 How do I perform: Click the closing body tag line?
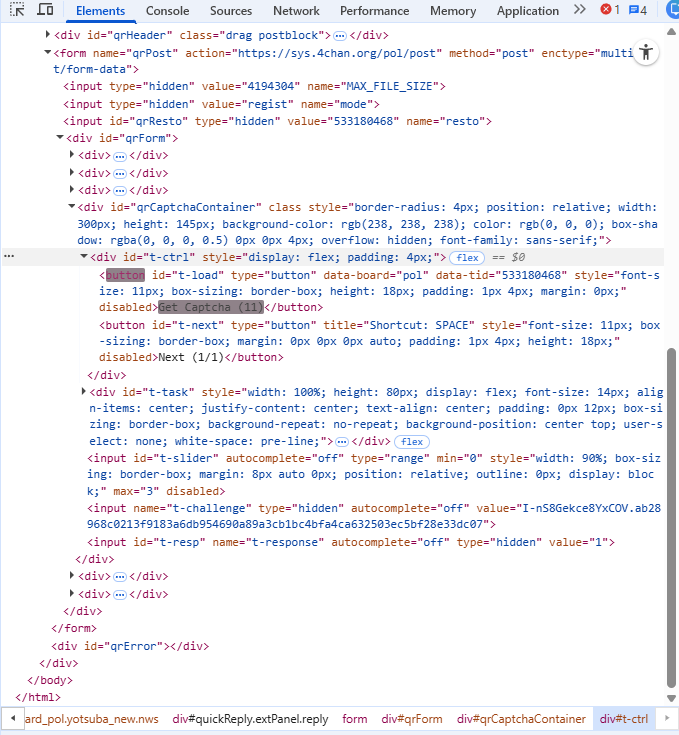pyautogui.click(x=50, y=680)
